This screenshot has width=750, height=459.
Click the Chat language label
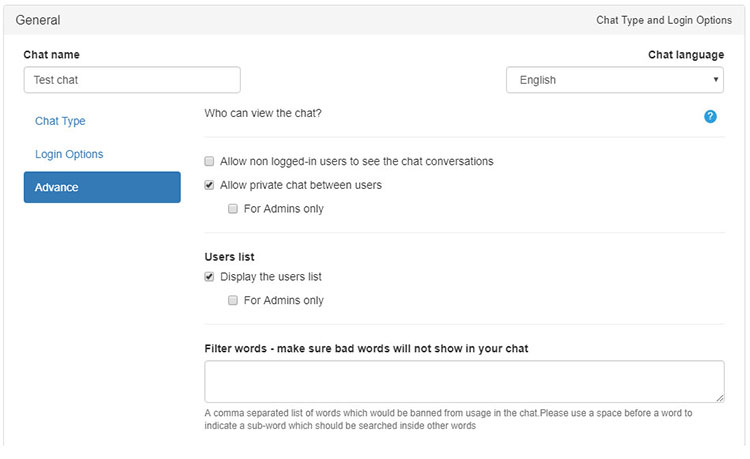(686, 54)
